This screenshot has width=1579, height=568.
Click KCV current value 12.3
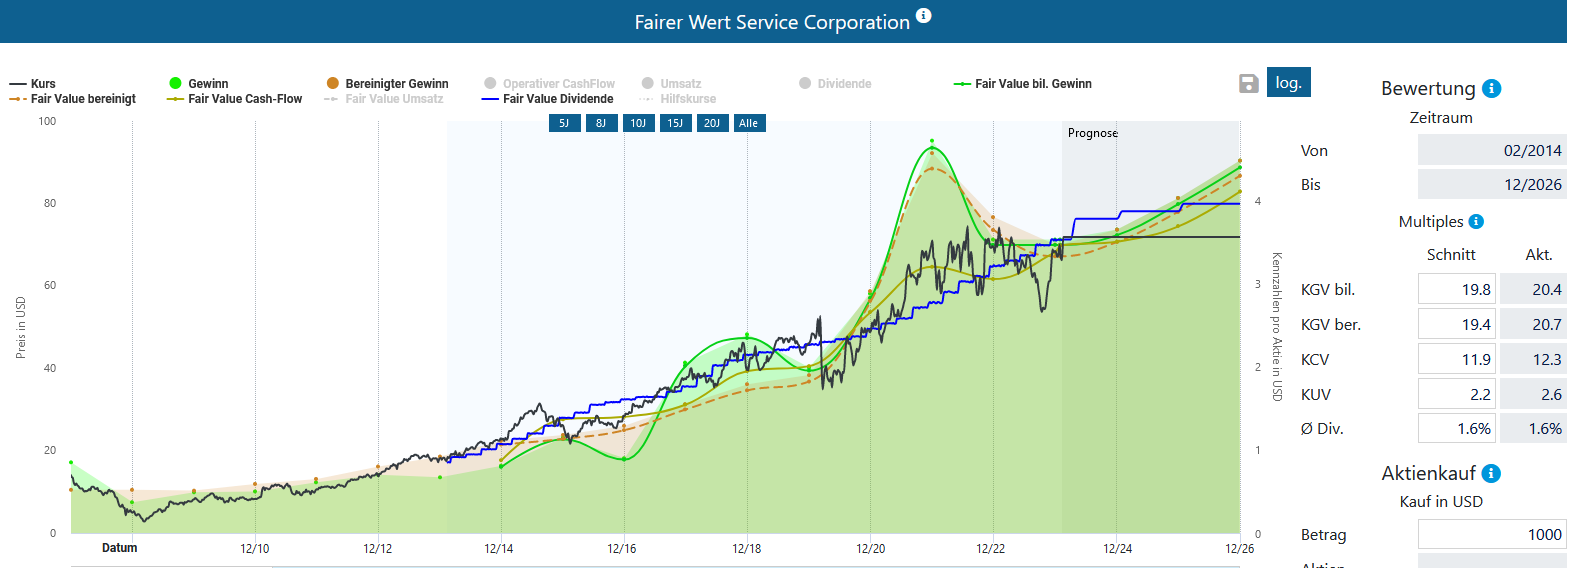tap(1534, 359)
